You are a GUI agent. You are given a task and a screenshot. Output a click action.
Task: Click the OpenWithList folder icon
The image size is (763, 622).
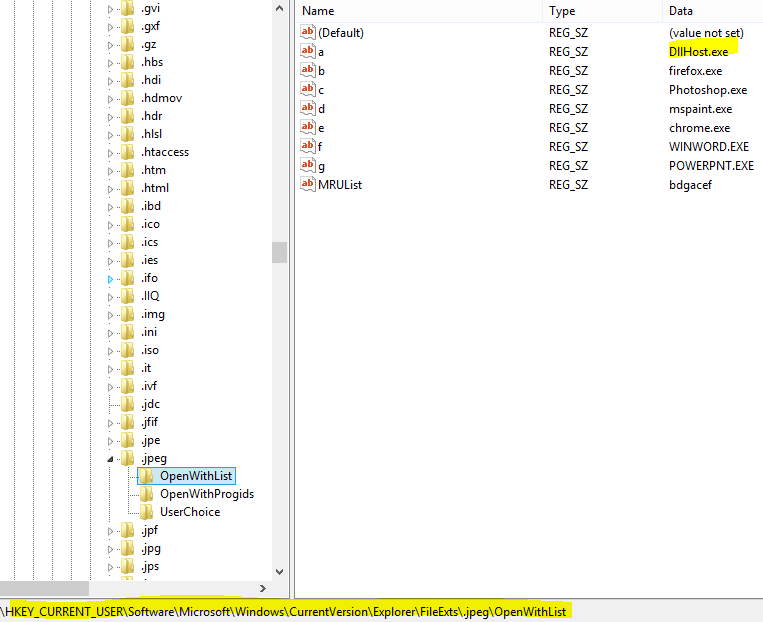pos(146,476)
